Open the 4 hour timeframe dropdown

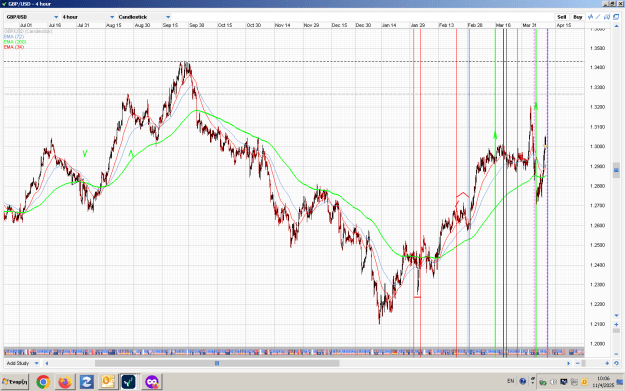(x=88, y=17)
